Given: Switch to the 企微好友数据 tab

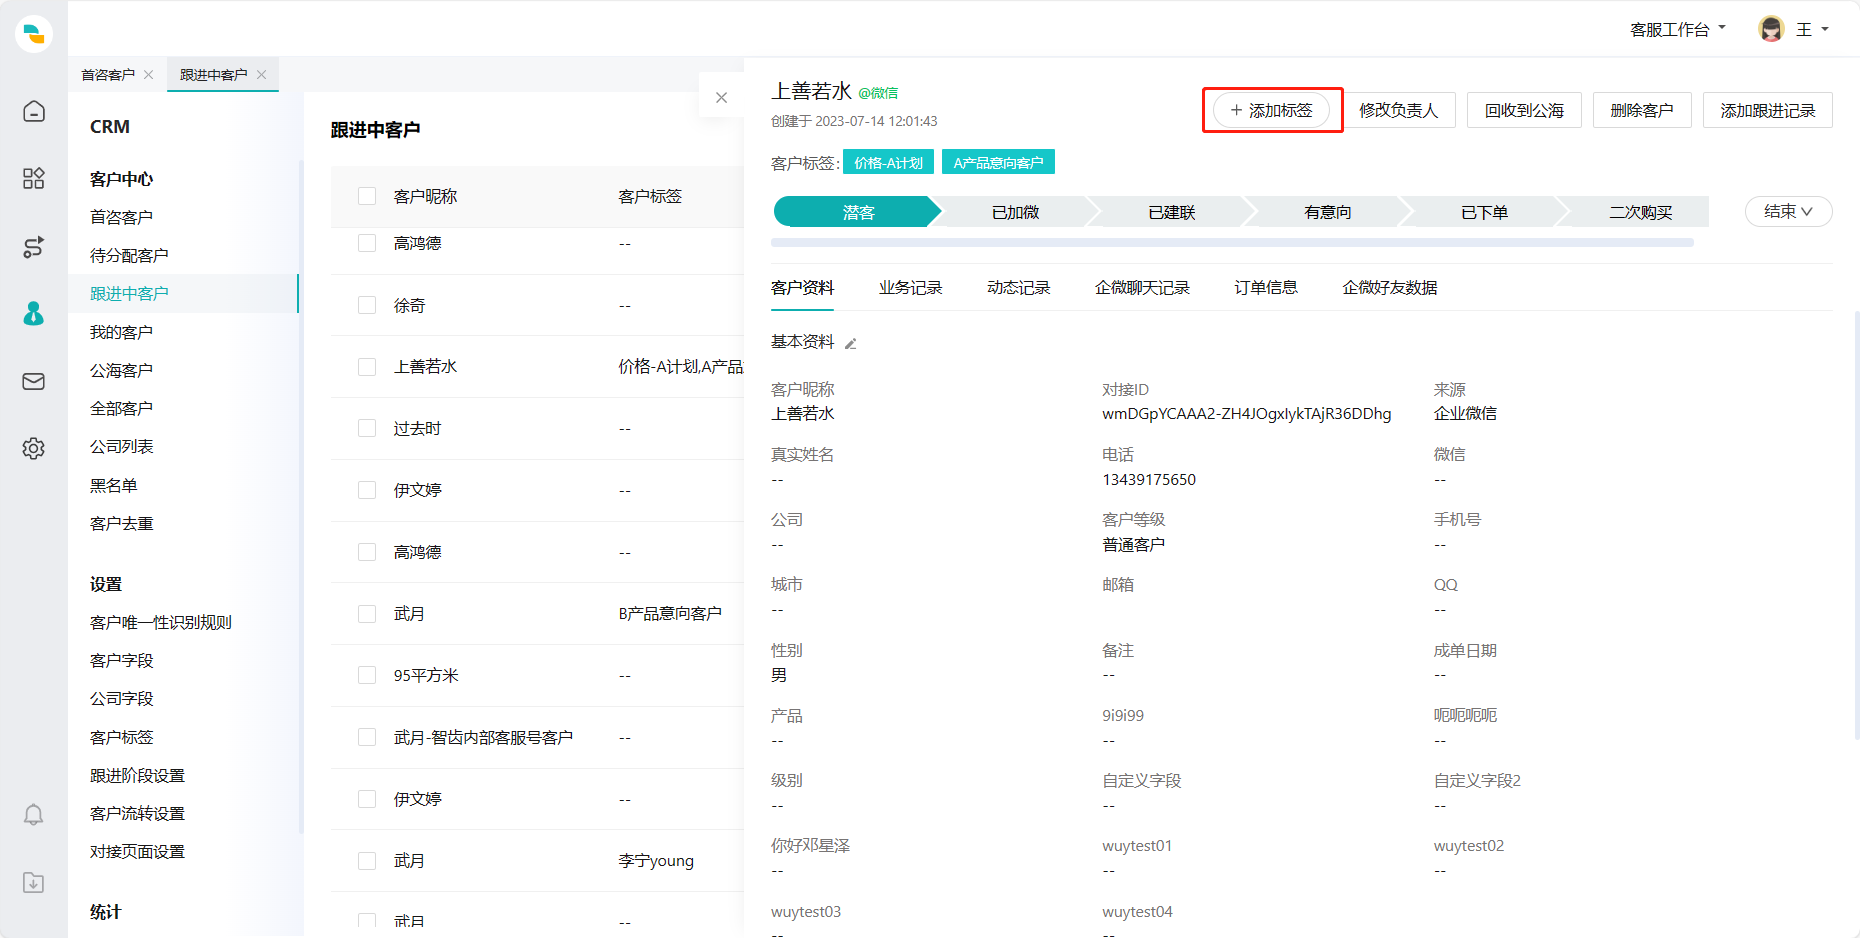Looking at the screenshot, I should pyautogui.click(x=1389, y=288).
